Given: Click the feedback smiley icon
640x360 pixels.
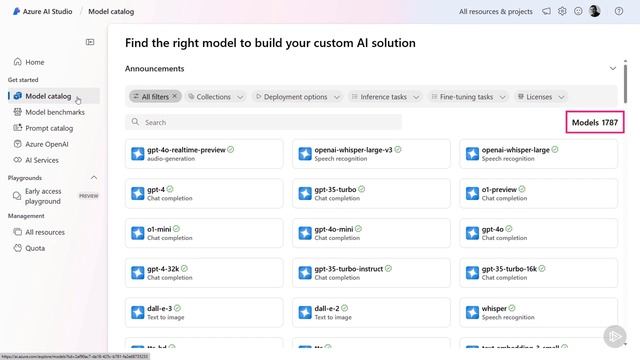Looking at the screenshot, I should pyautogui.click(x=578, y=11).
